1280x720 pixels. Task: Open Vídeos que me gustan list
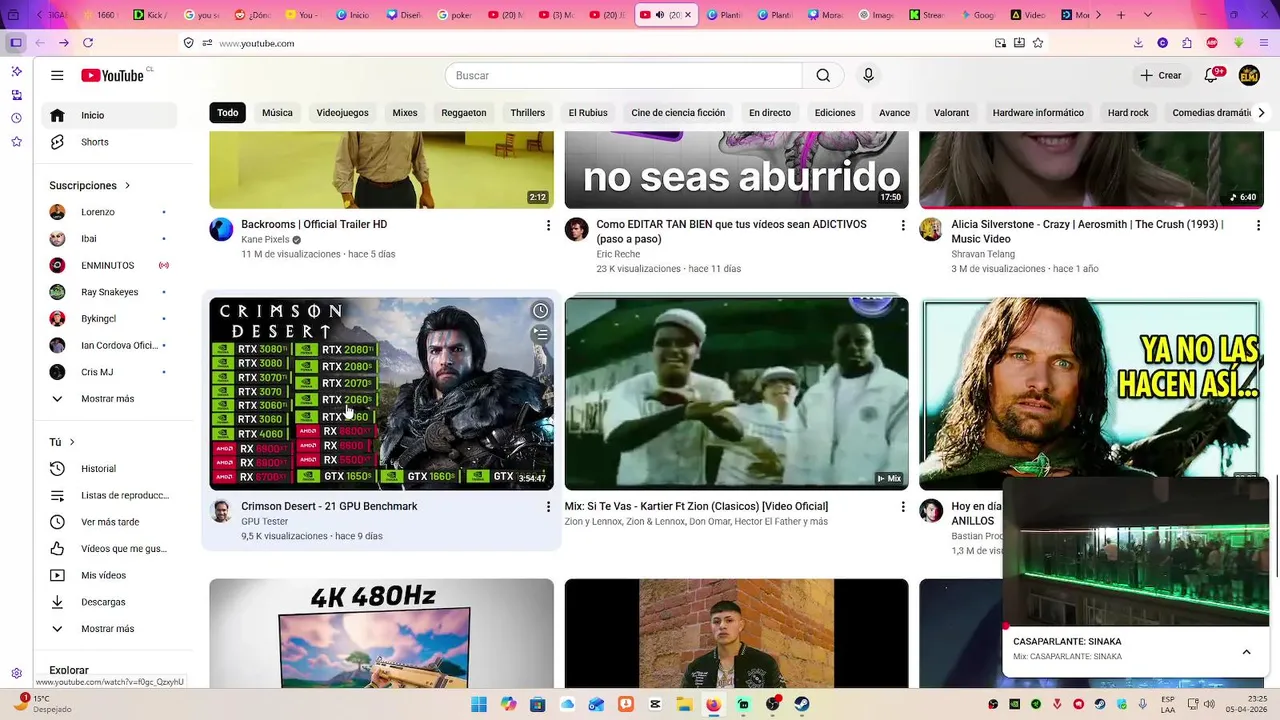point(109,549)
